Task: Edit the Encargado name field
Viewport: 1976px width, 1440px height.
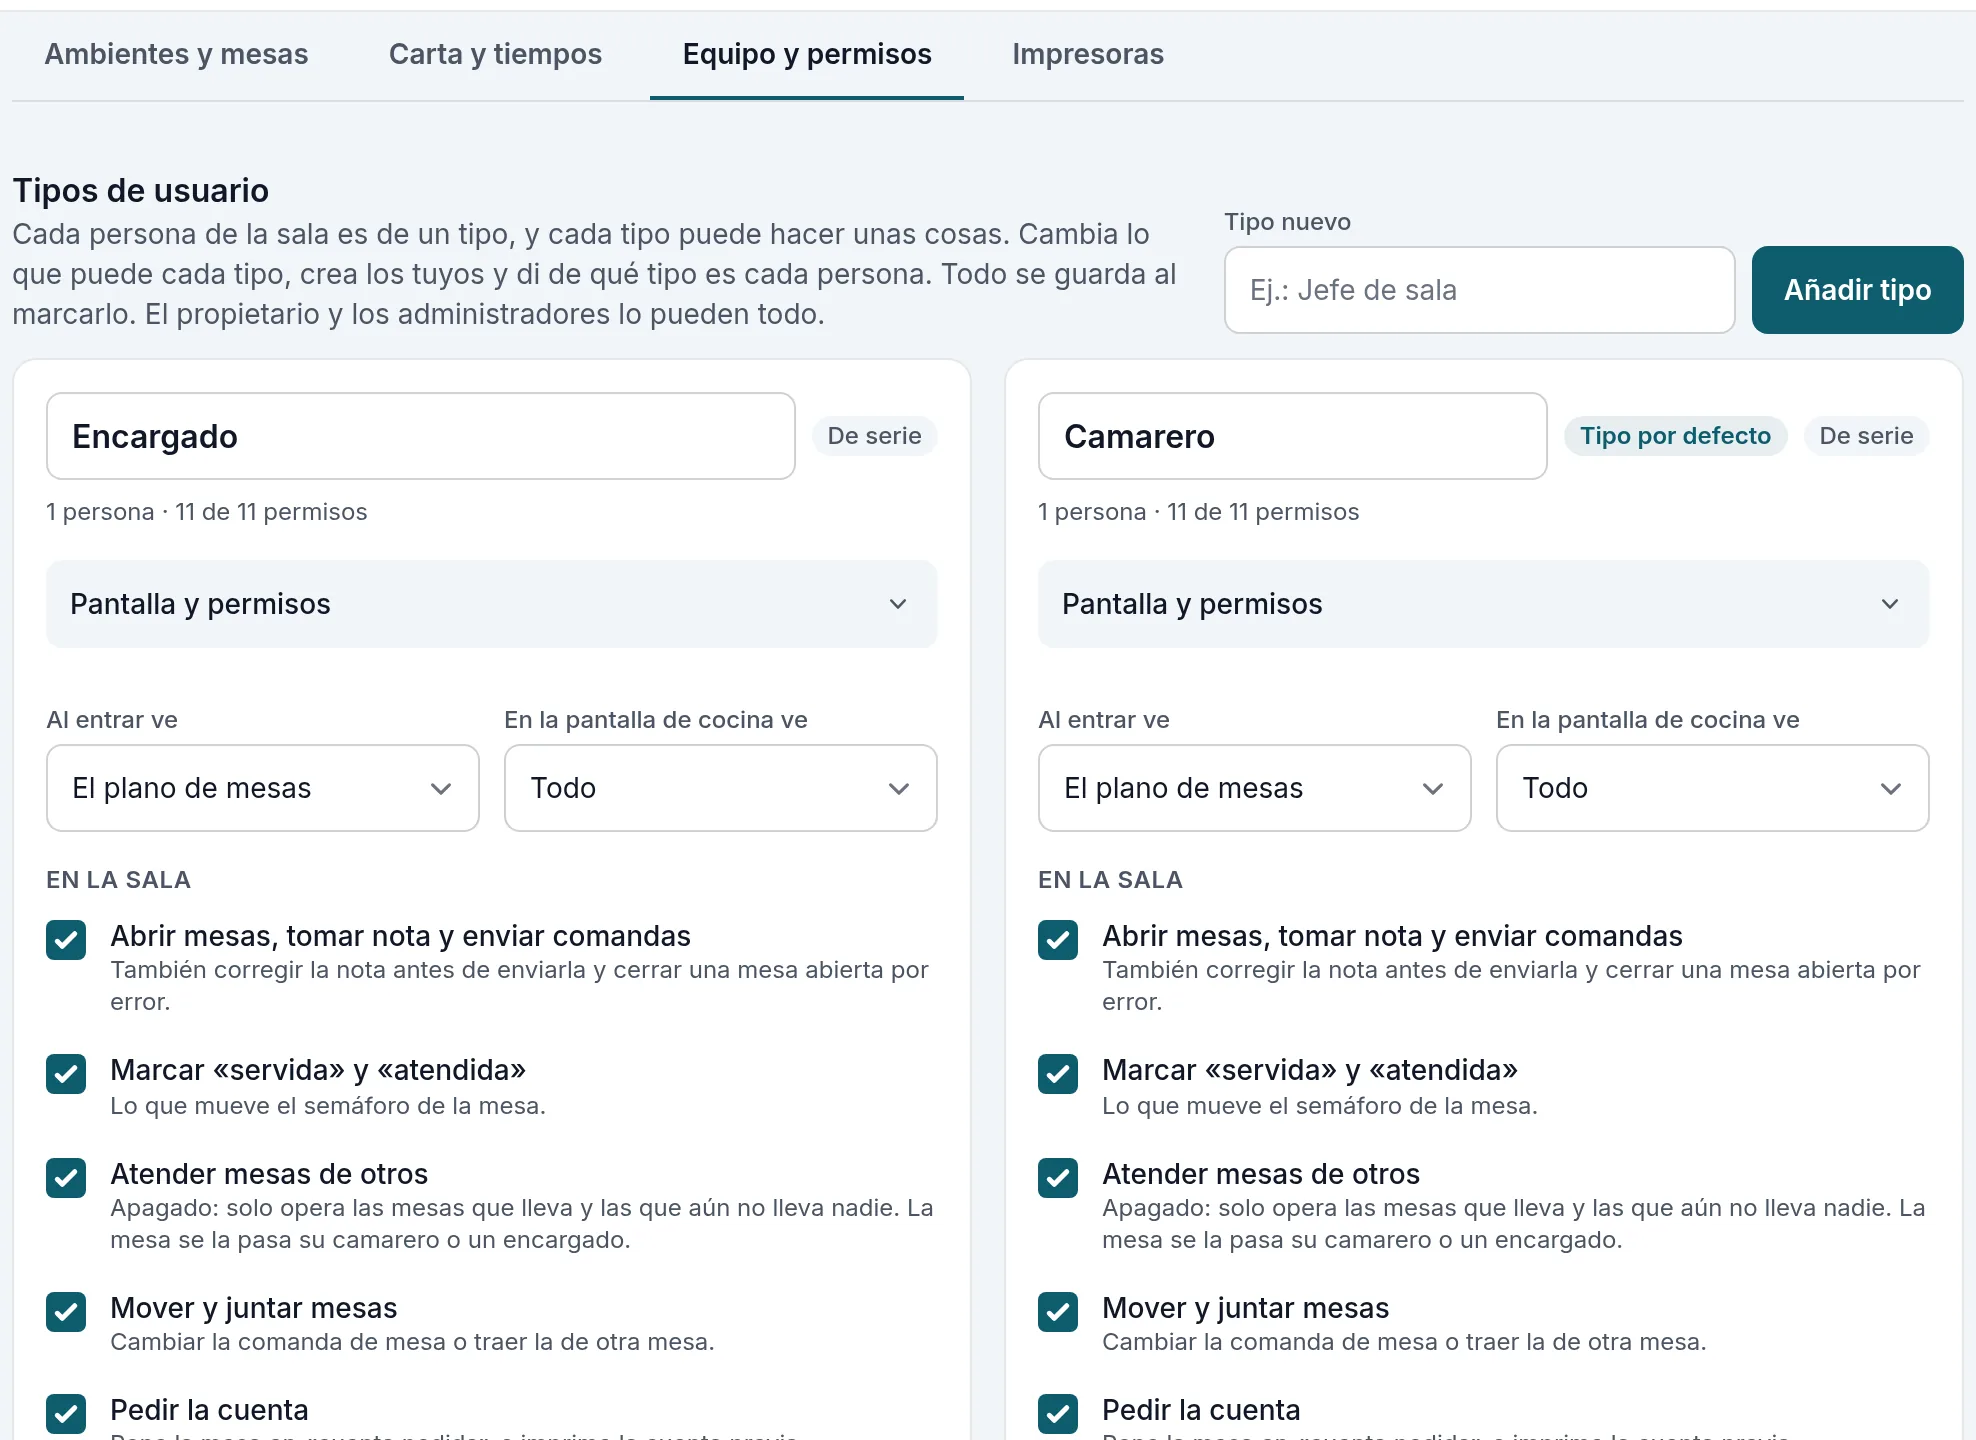Action: point(421,436)
